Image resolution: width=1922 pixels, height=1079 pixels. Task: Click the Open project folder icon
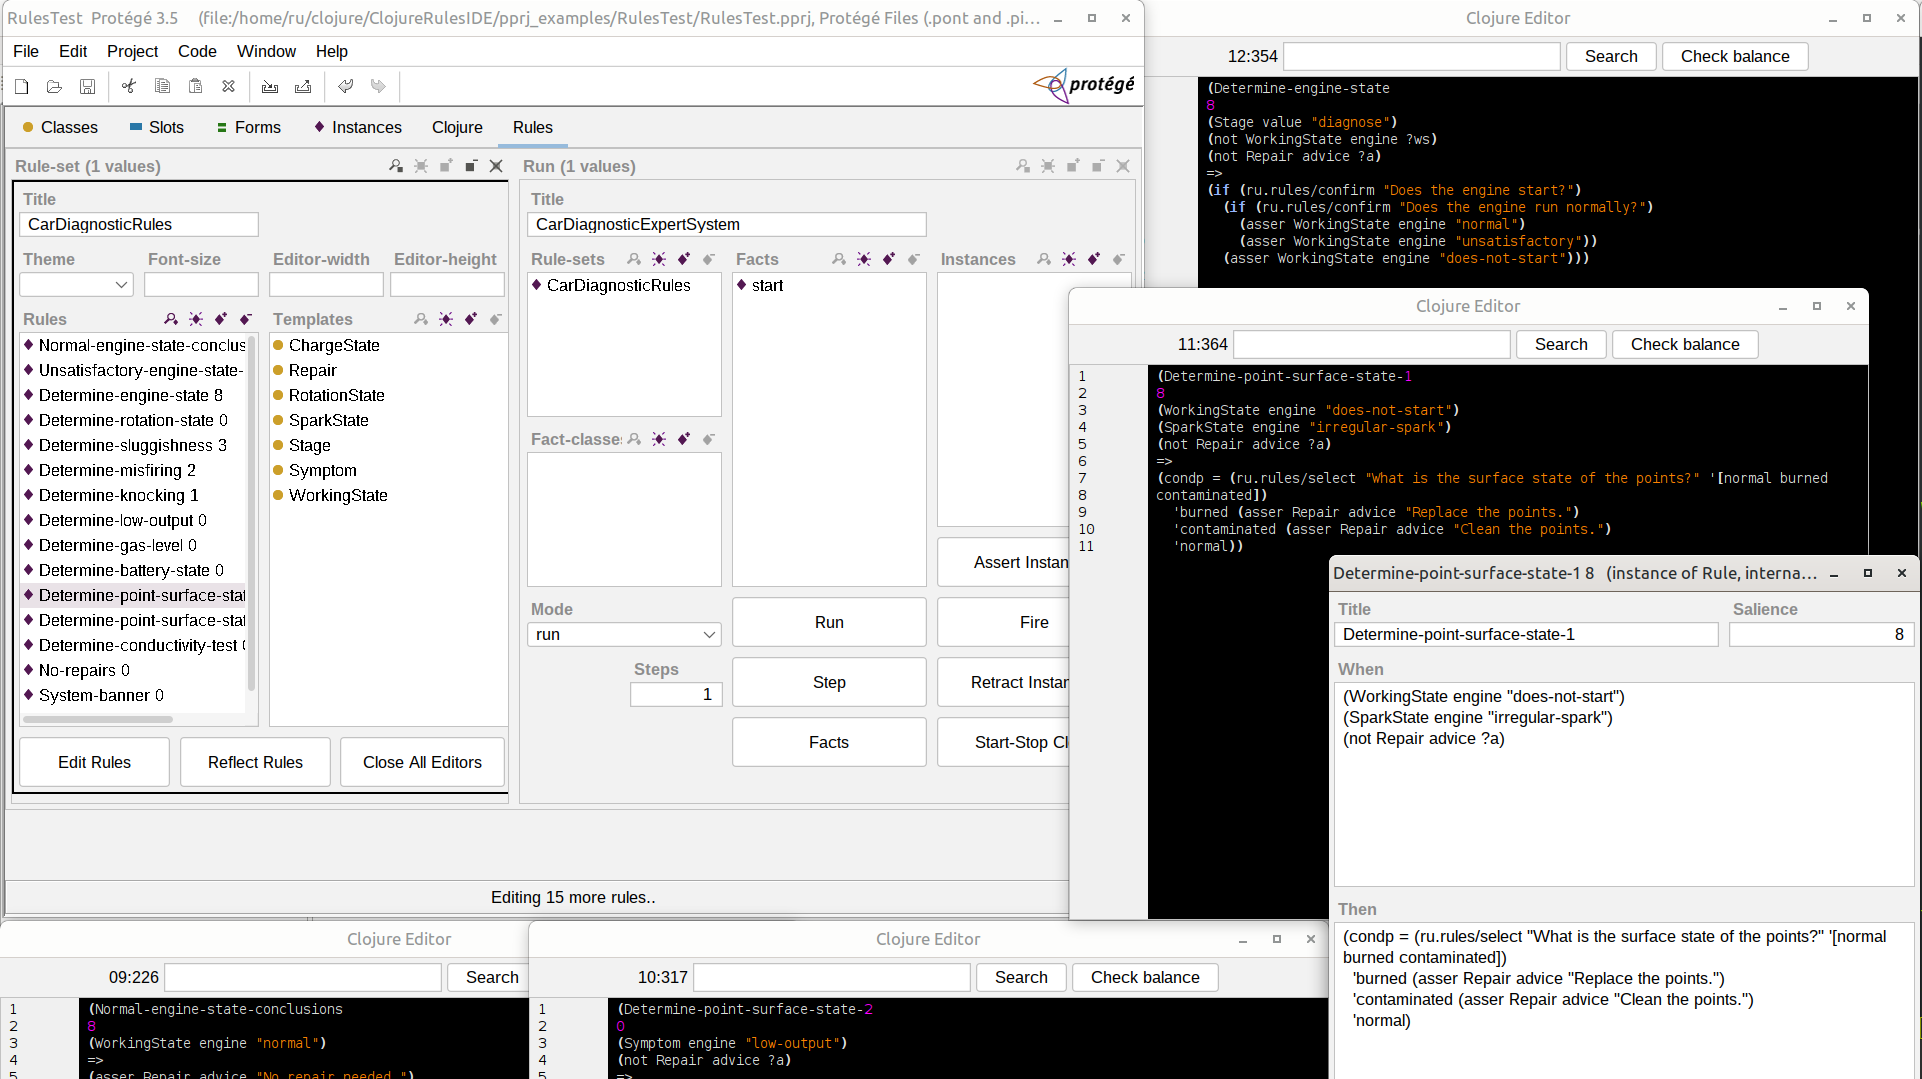[x=55, y=87]
